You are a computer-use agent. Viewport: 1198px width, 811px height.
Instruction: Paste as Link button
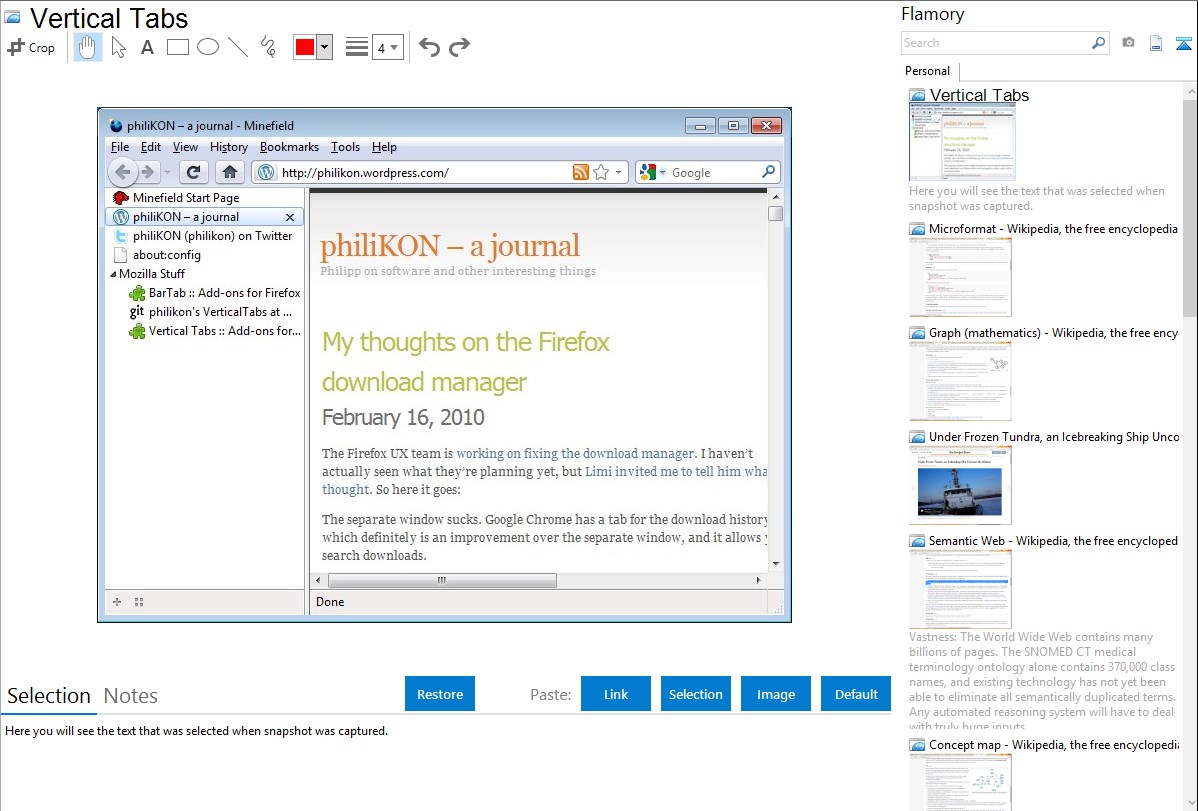coord(616,694)
